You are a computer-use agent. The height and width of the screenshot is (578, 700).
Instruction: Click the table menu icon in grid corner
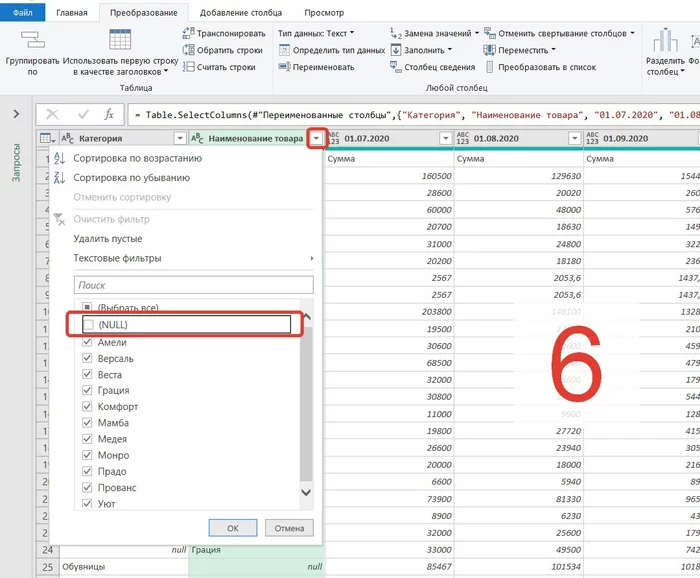click(47, 138)
